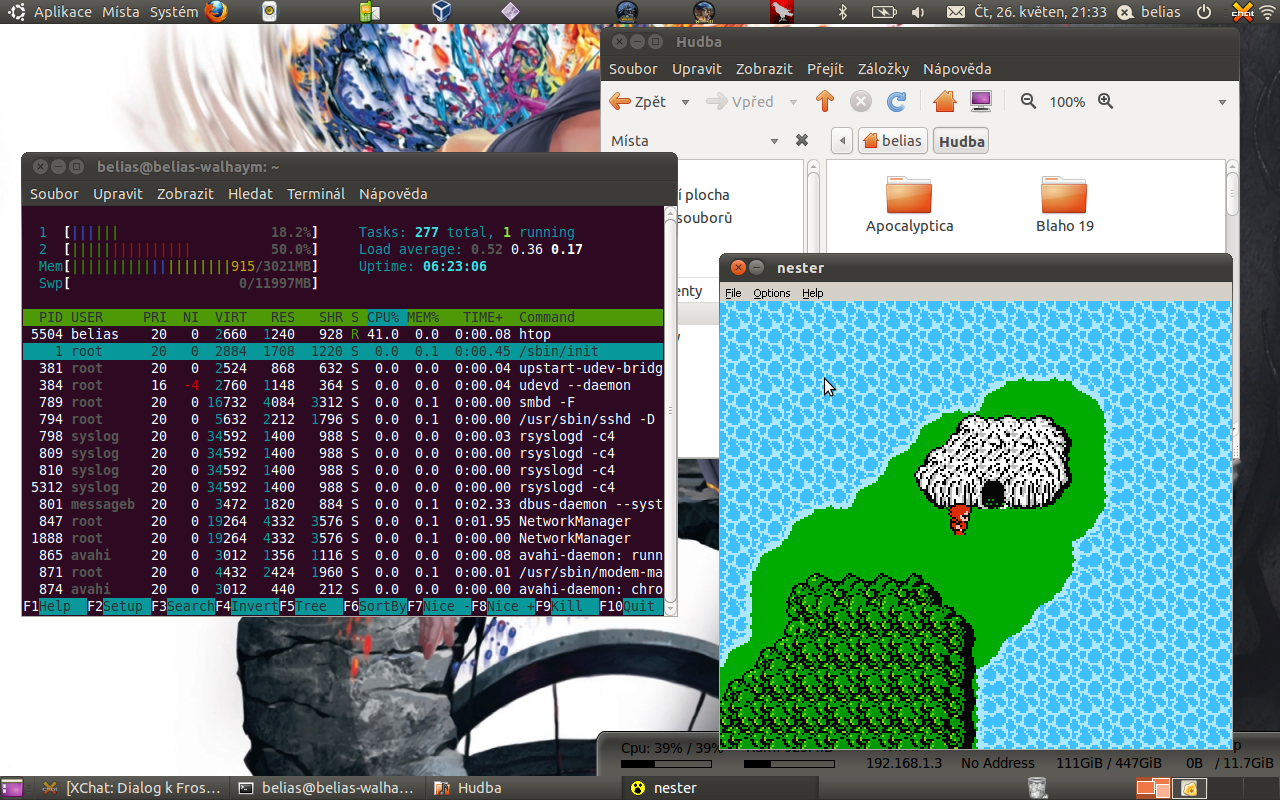
Task: Click F9 Kill in htop
Action: pos(567,606)
